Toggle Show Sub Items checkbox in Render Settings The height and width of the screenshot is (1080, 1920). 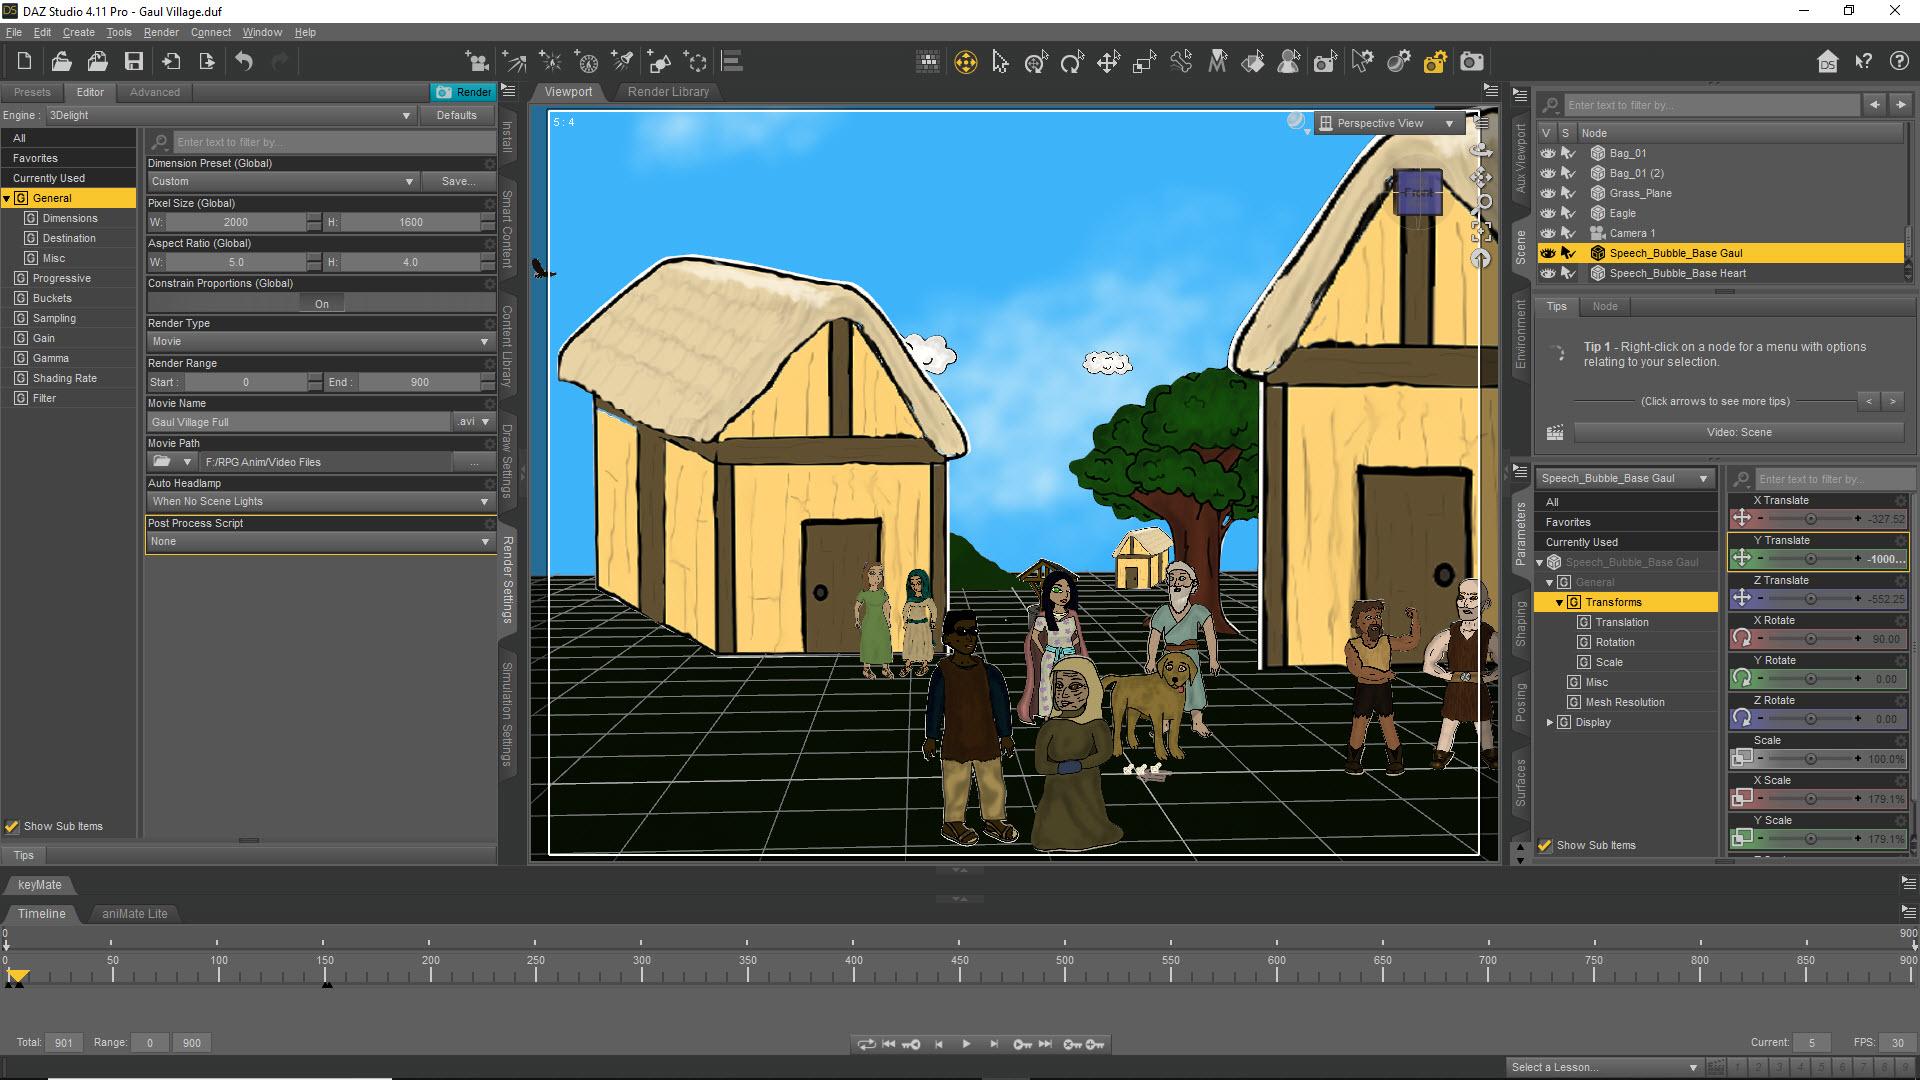click(12, 827)
